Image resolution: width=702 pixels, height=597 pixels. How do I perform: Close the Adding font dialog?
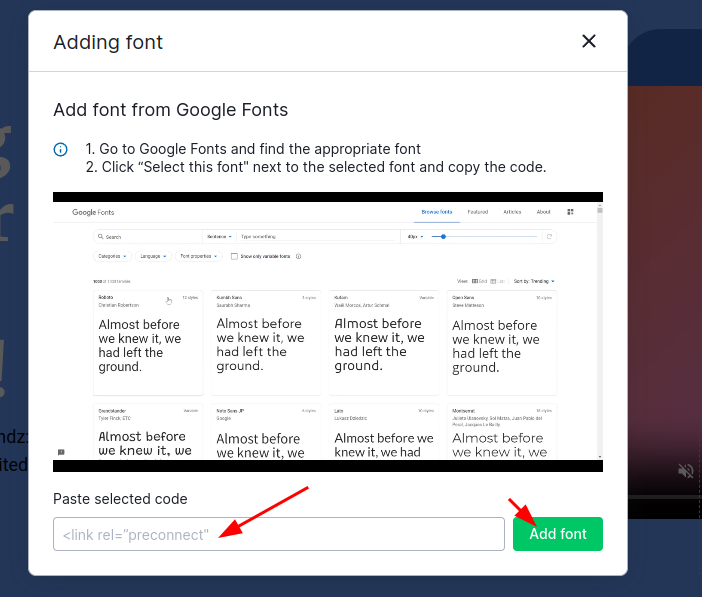pyautogui.click(x=589, y=41)
